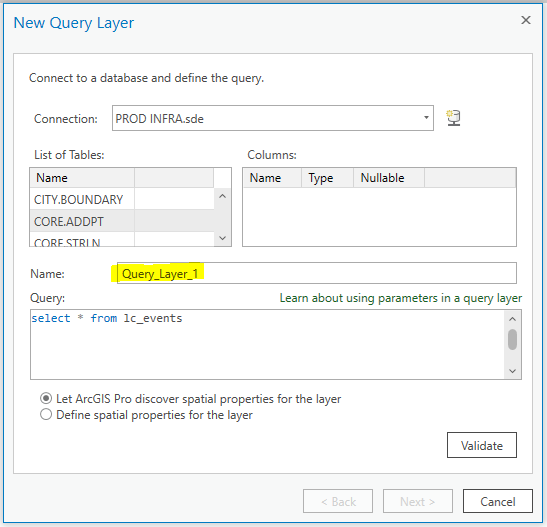The width and height of the screenshot is (547, 527).
Task: Click the Nullable column header
Action: click(389, 178)
